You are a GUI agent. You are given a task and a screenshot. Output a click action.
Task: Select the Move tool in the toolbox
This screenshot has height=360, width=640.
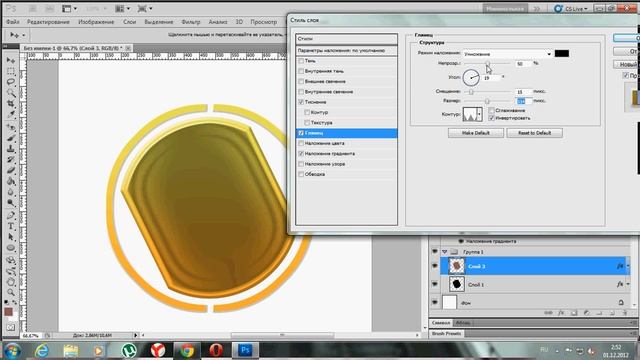tap(11, 60)
